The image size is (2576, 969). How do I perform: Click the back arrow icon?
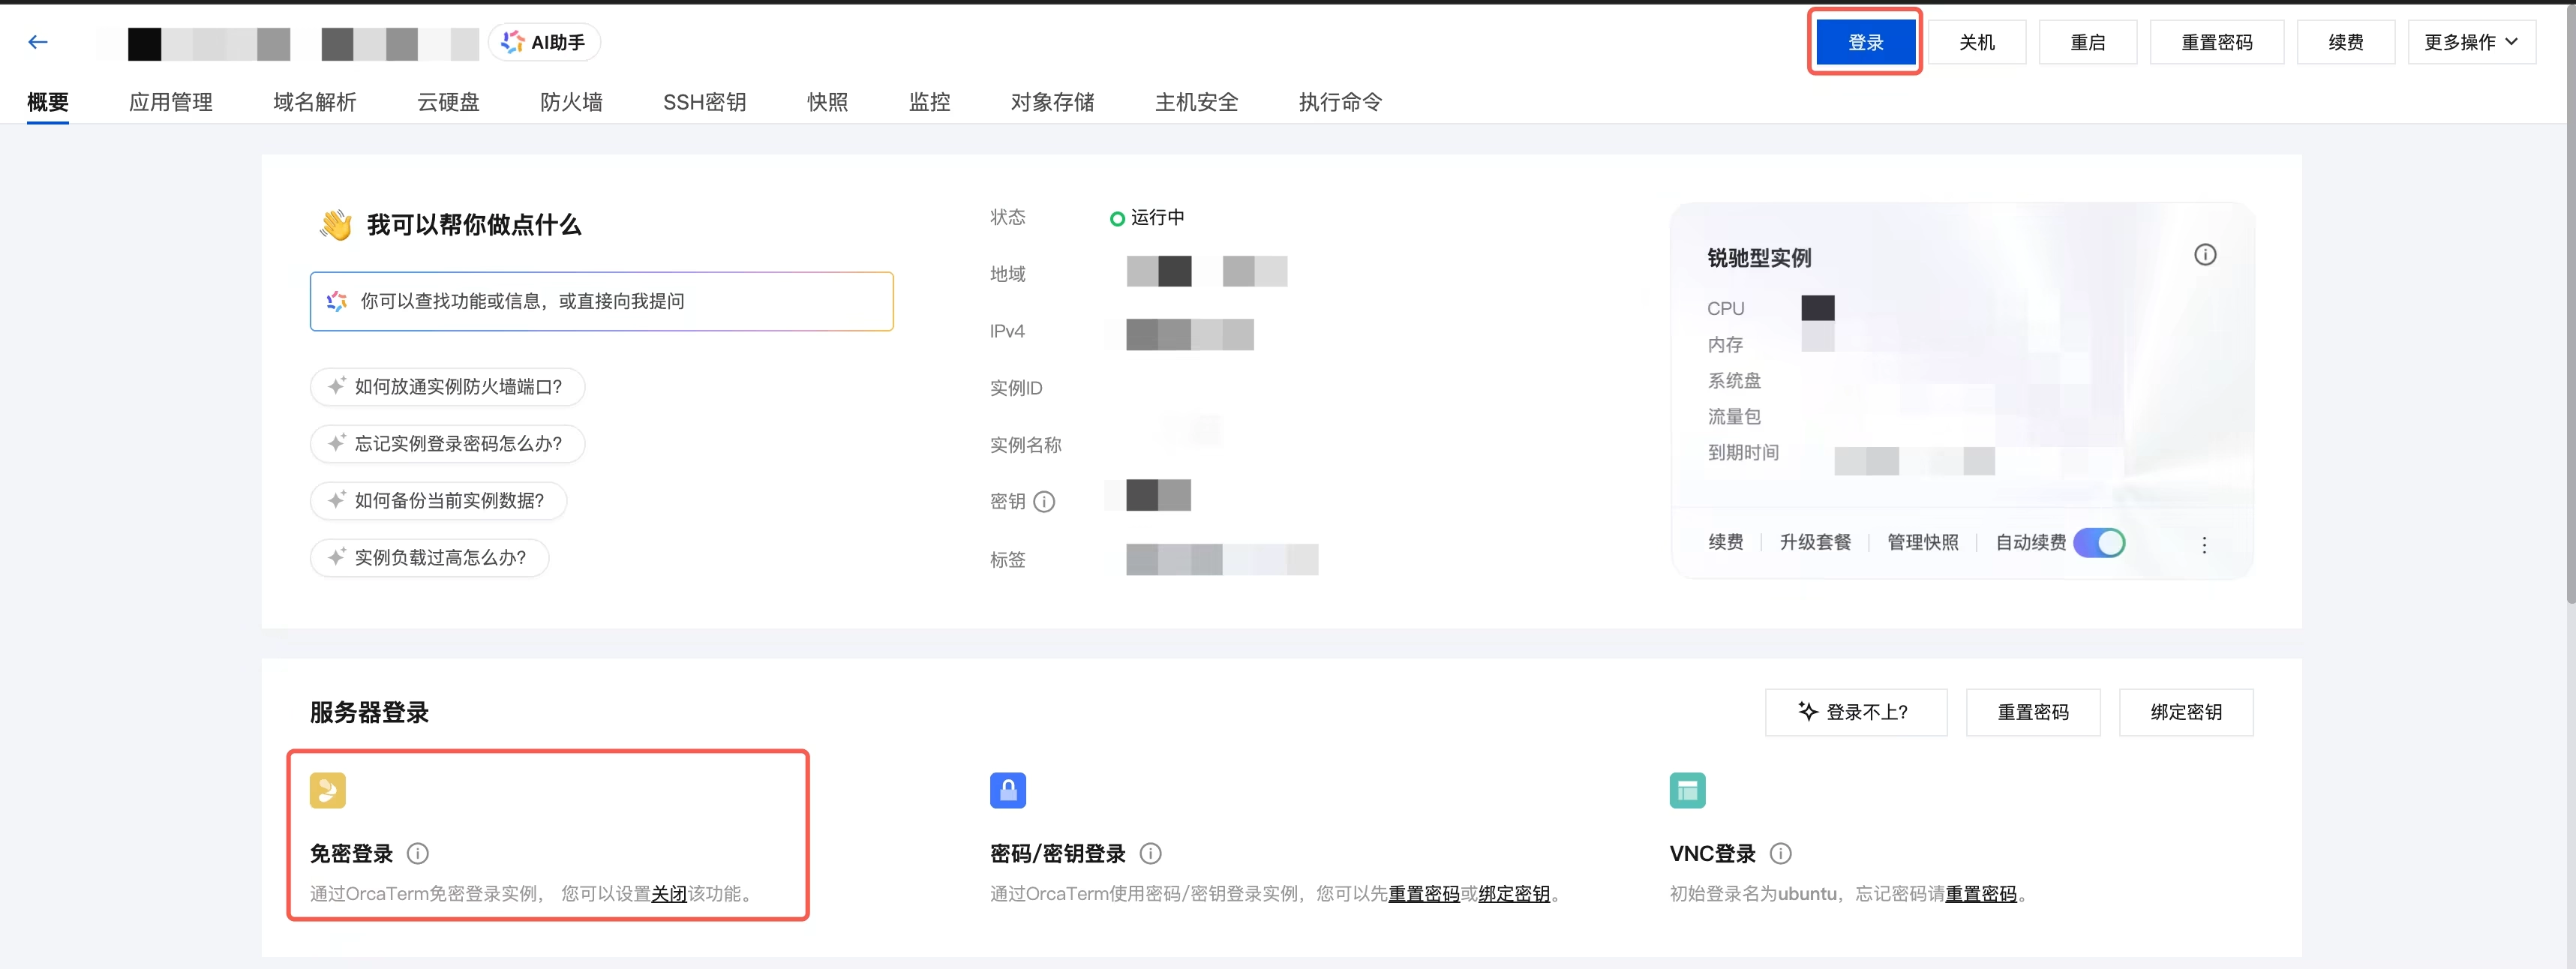(38, 42)
